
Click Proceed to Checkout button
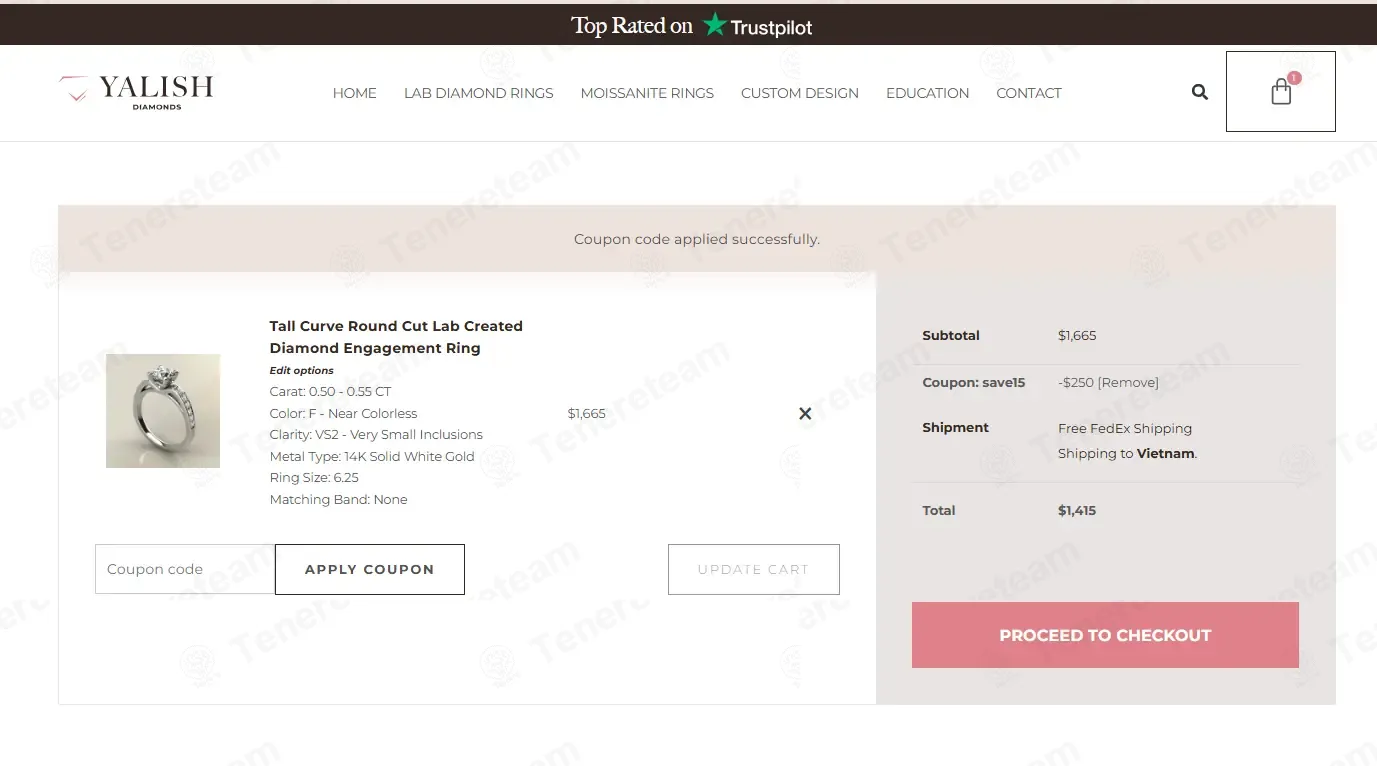click(1105, 635)
